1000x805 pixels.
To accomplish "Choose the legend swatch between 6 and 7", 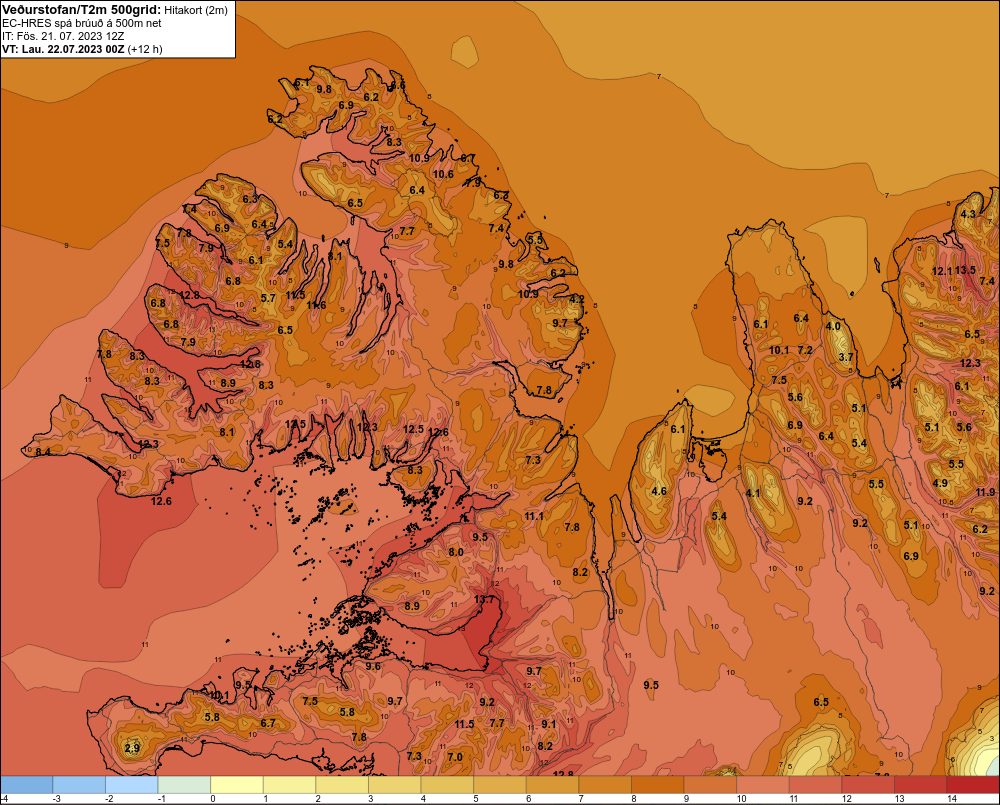I will 552,785.
